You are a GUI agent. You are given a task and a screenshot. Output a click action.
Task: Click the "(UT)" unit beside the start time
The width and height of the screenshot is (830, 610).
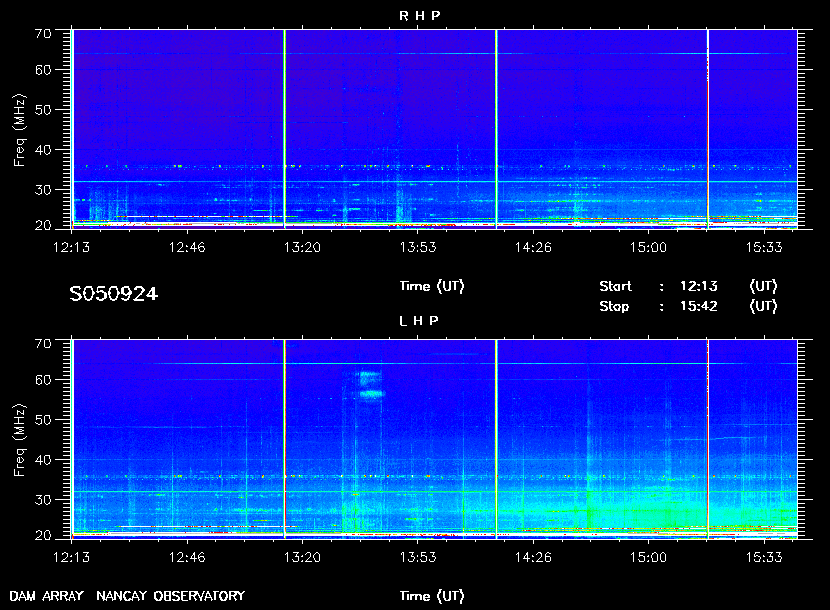click(763, 286)
